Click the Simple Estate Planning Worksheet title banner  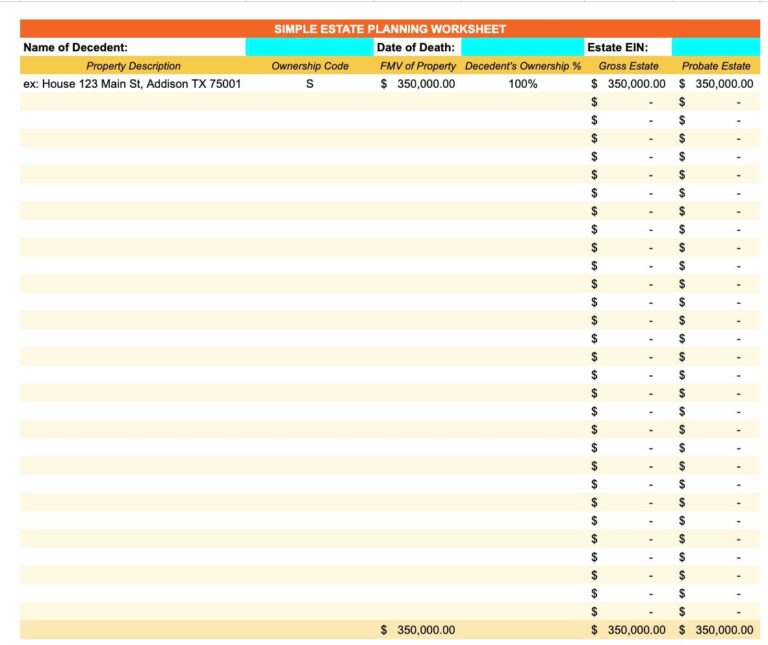pos(390,29)
